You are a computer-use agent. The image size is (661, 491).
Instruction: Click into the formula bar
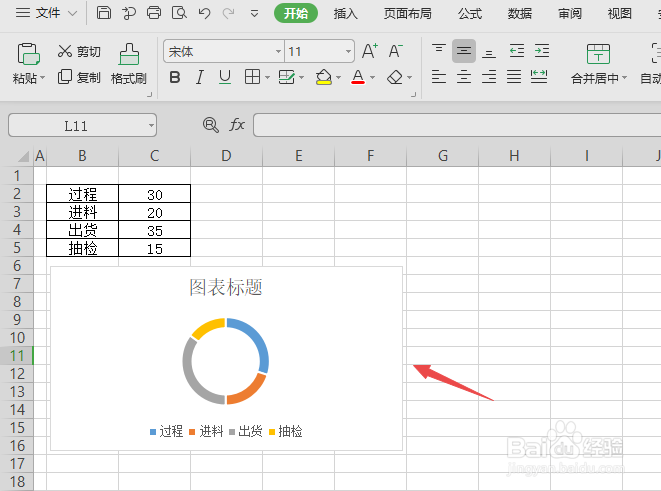tap(457, 125)
